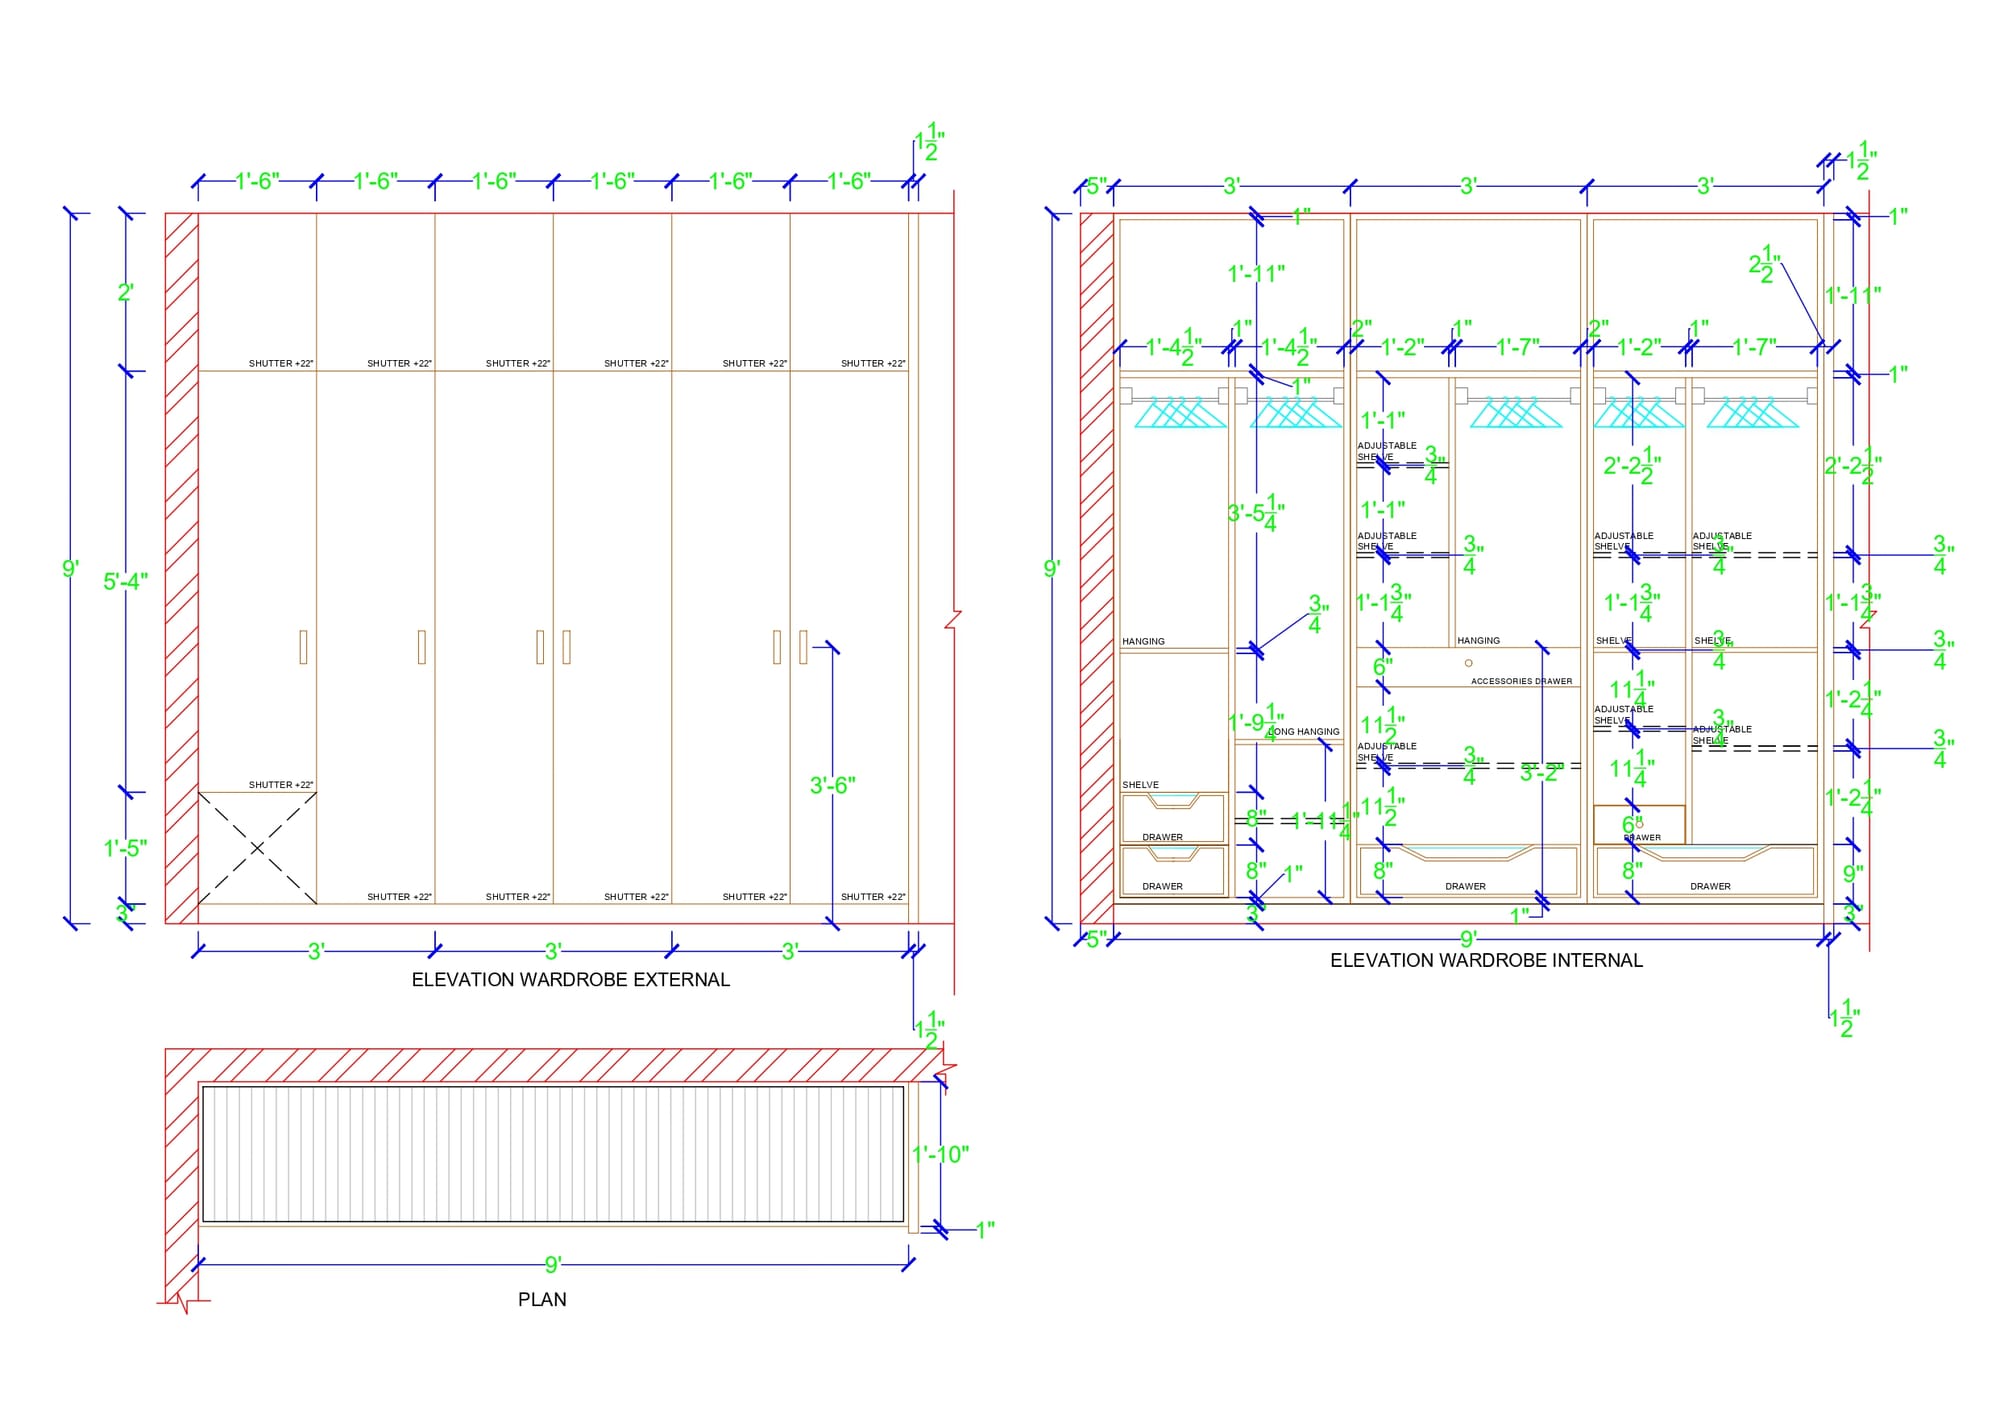This screenshot has width=2000, height=1414.
Task: Select the leftmost cyan hanger group
Action: (1180, 412)
